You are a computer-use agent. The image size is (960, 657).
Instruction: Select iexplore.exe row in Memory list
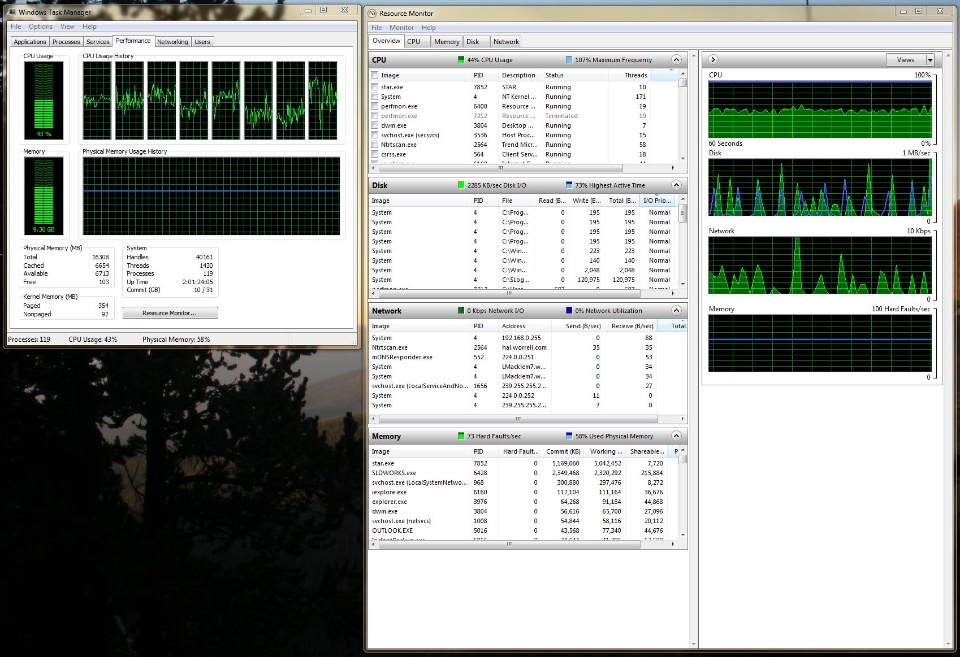(x=522, y=492)
